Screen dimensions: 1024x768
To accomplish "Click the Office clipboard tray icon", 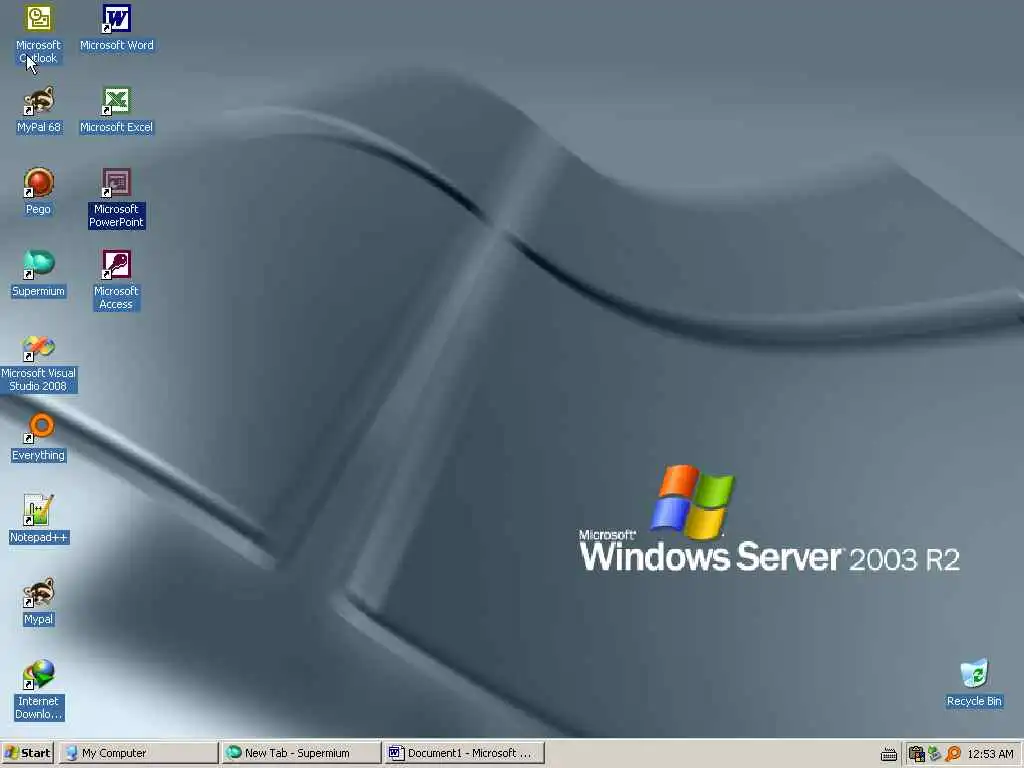I will point(916,754).
